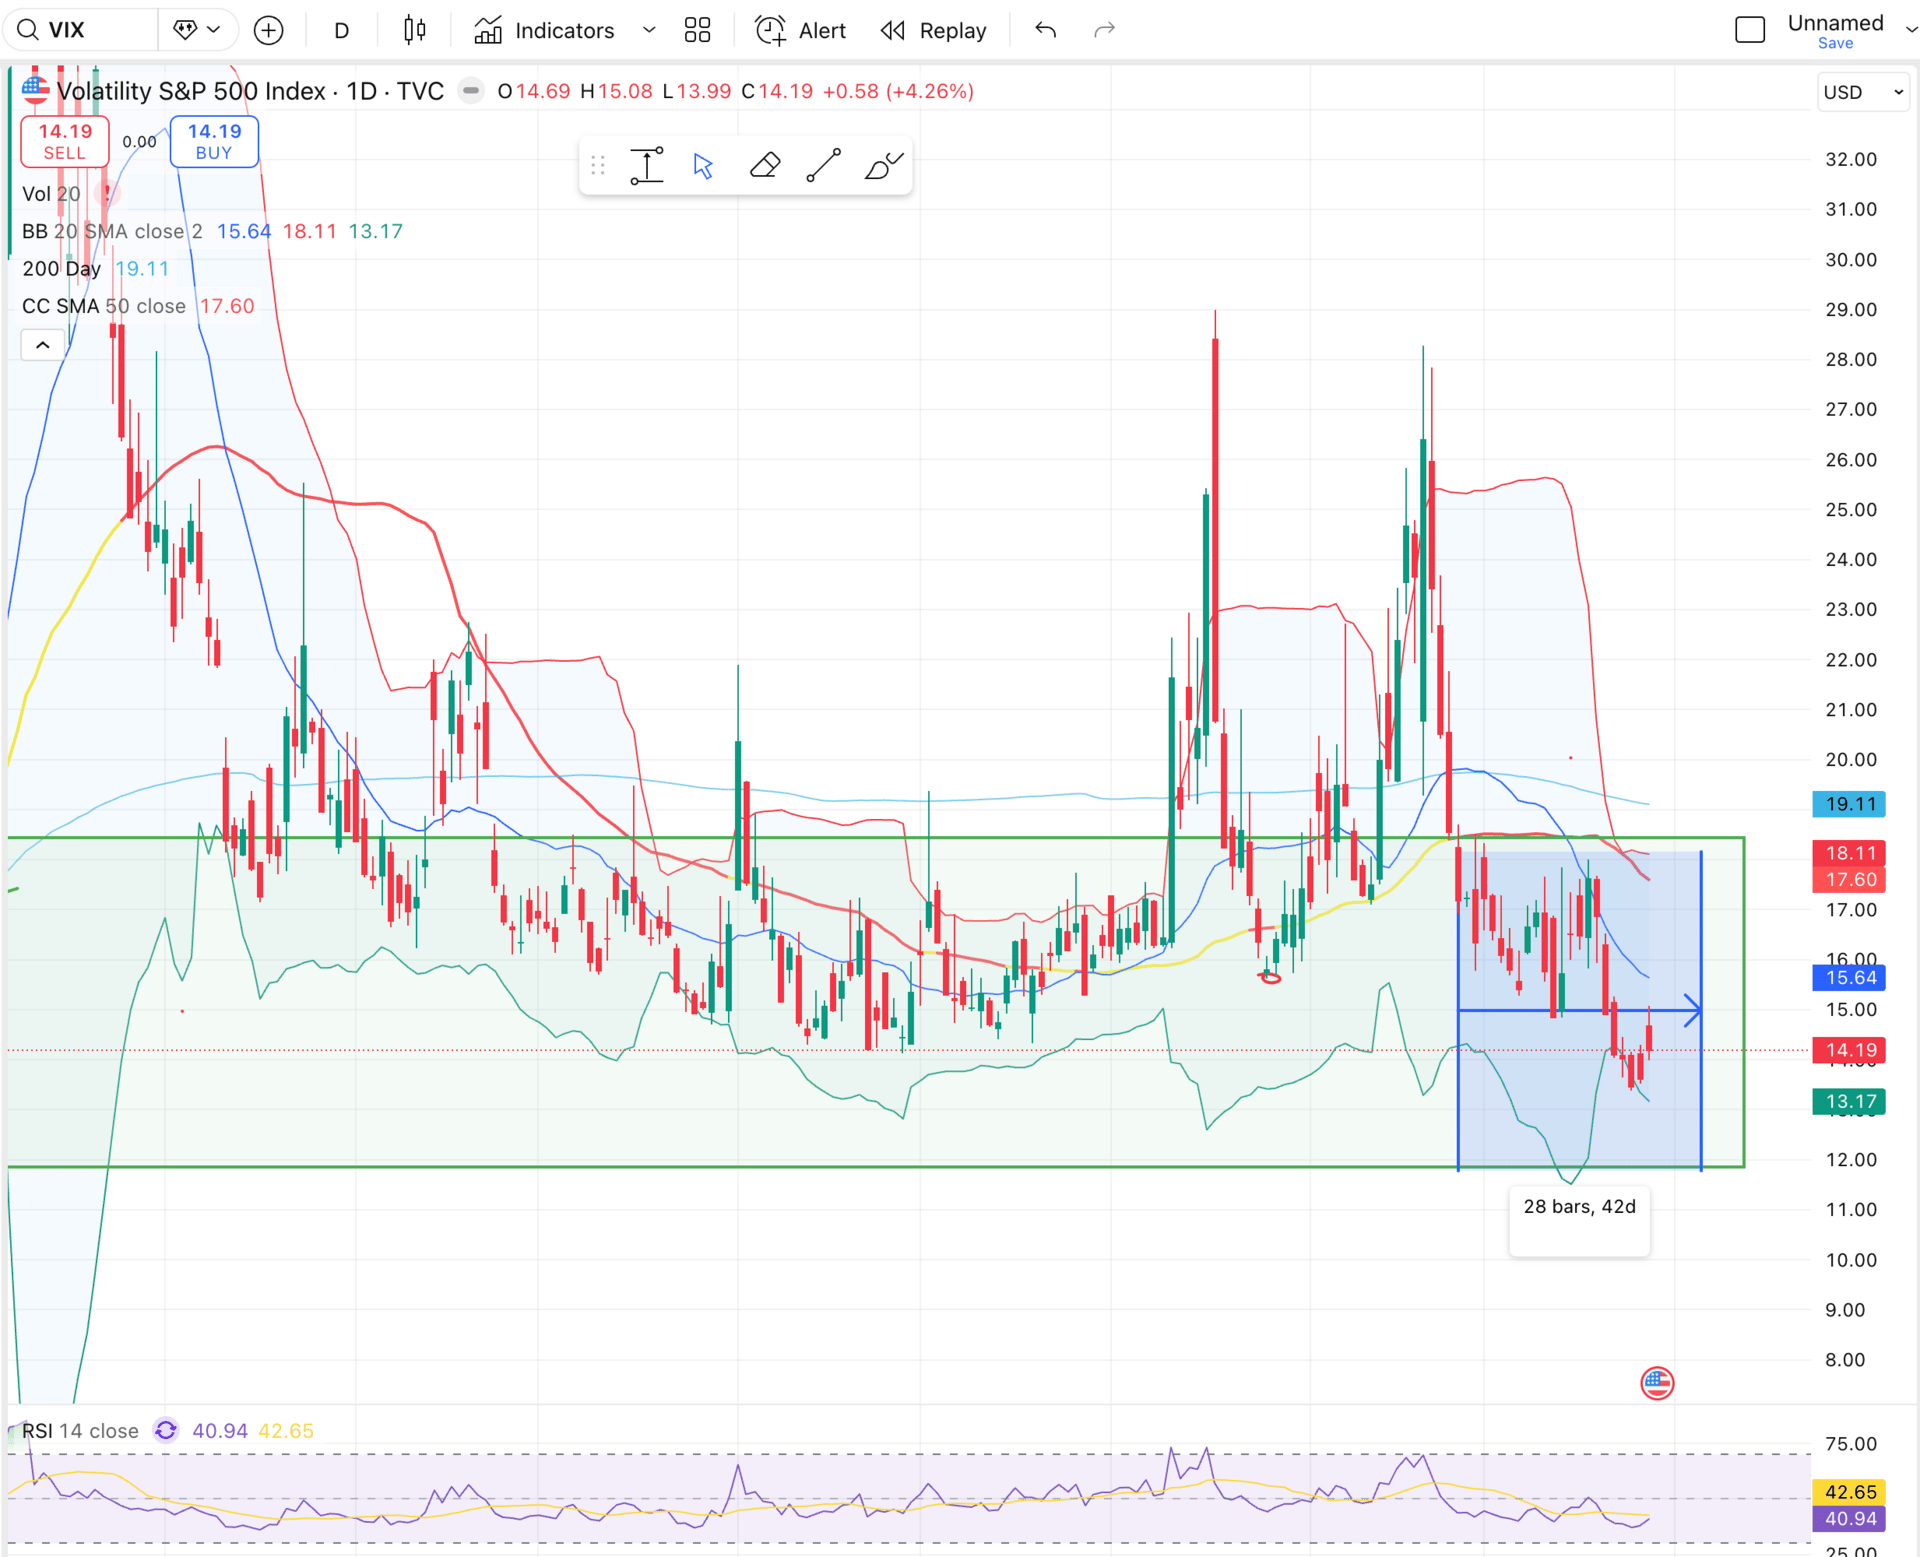Open the candlestick chart style icon
1920x1557 pixels.
tap(414, 30)
